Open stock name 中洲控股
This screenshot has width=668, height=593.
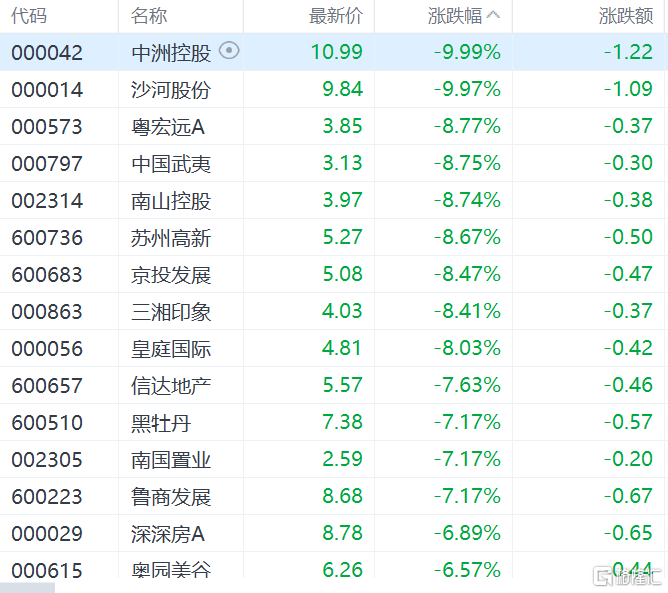(x=171, y=53)
